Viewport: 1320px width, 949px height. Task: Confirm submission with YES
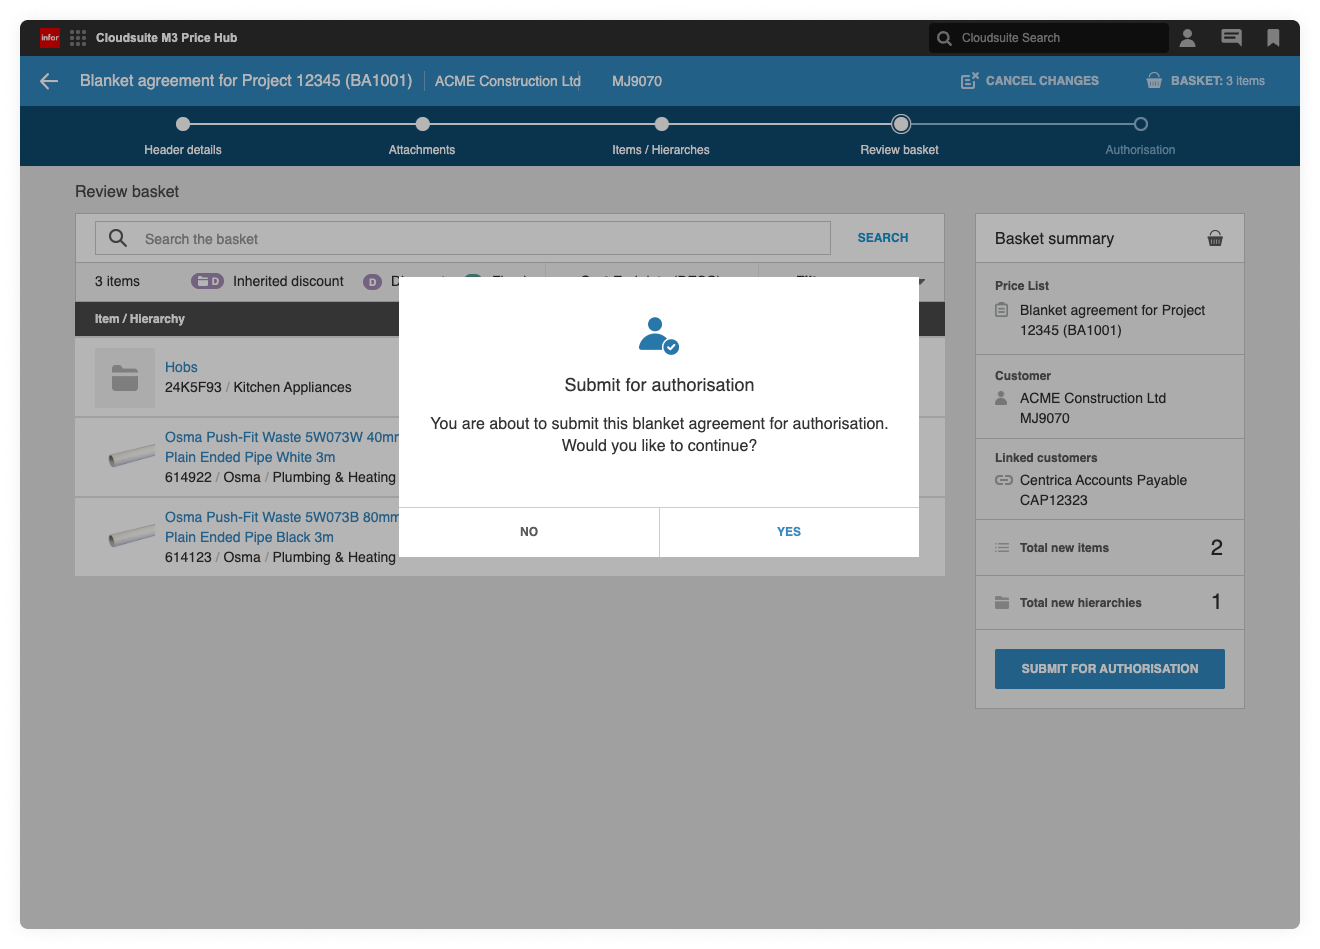[789, 532]
